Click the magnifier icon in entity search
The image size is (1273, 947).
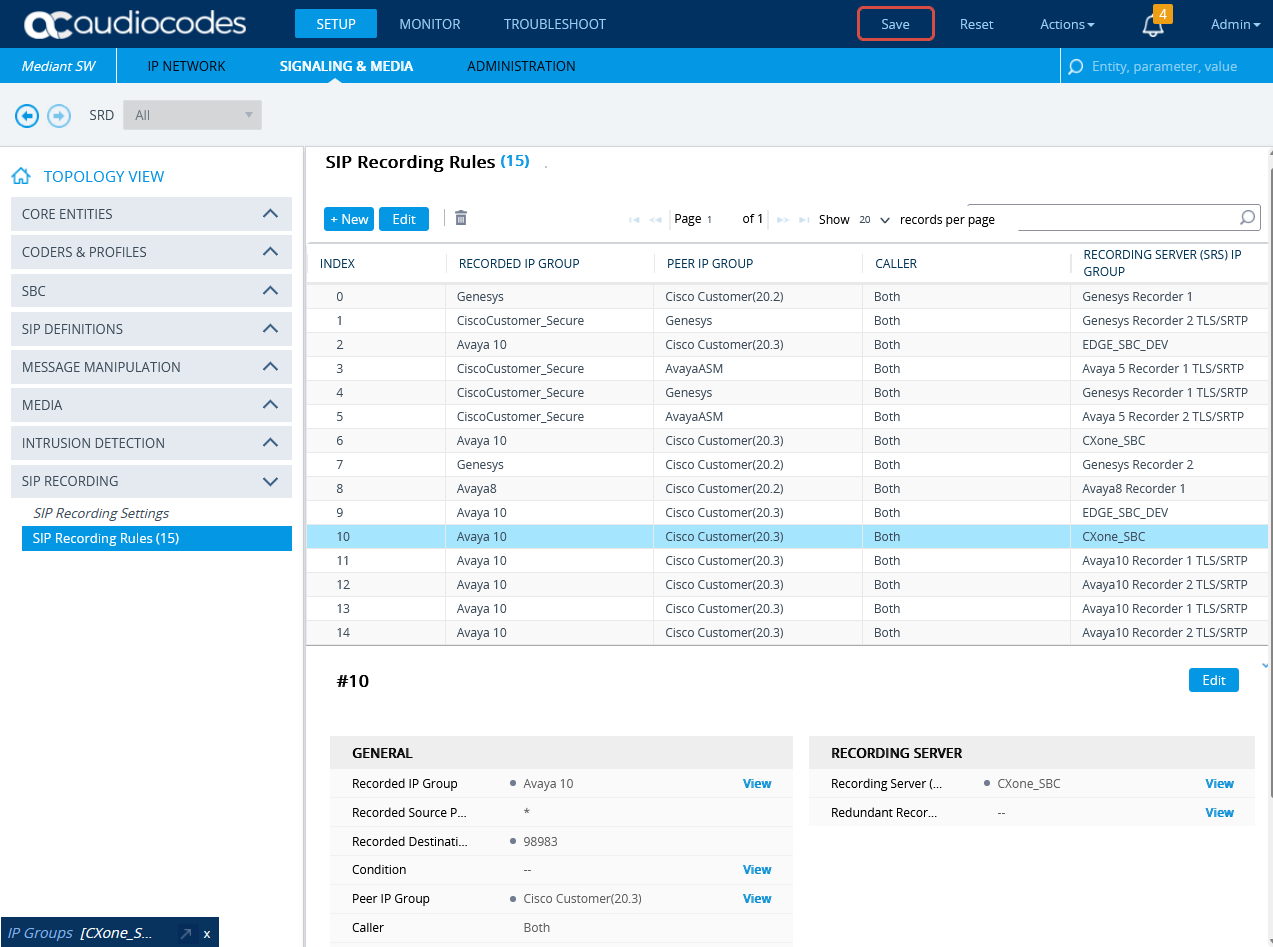click(x=1076, y=67)
